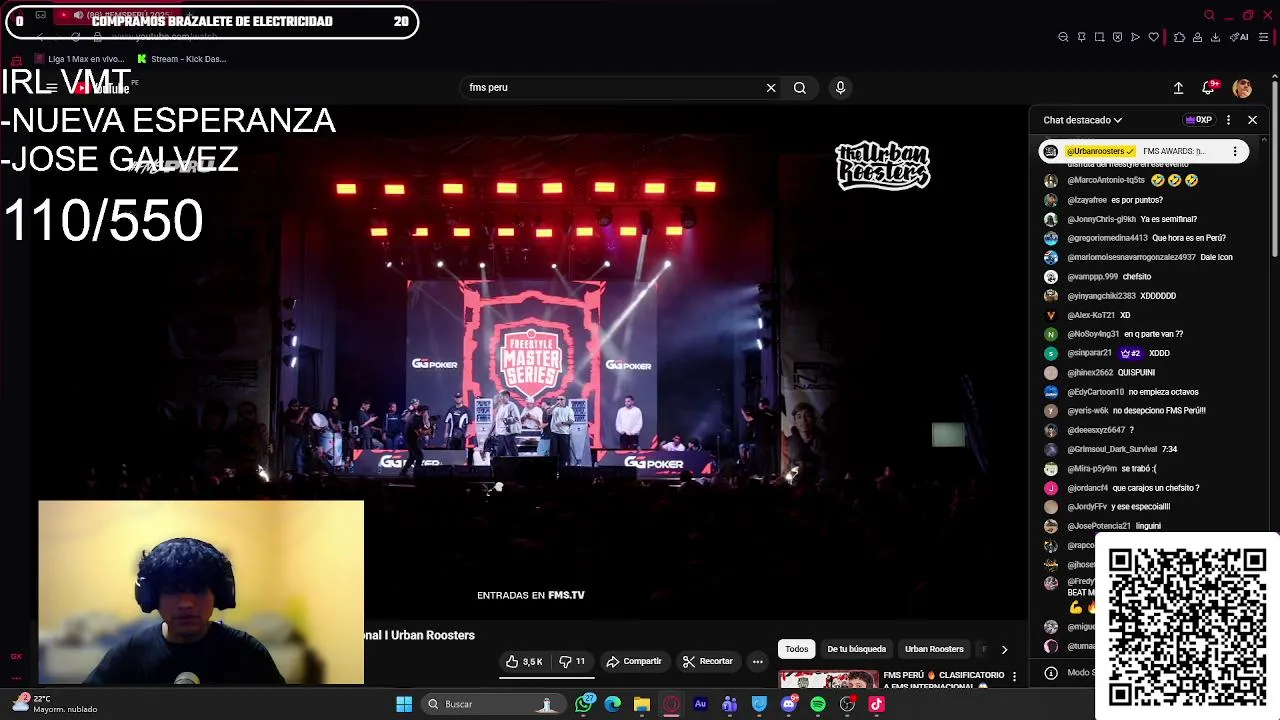This screenshot has height=720, width=1280.
Task: Show more filter chips with arrow
Action: [x=1004, y=649]
